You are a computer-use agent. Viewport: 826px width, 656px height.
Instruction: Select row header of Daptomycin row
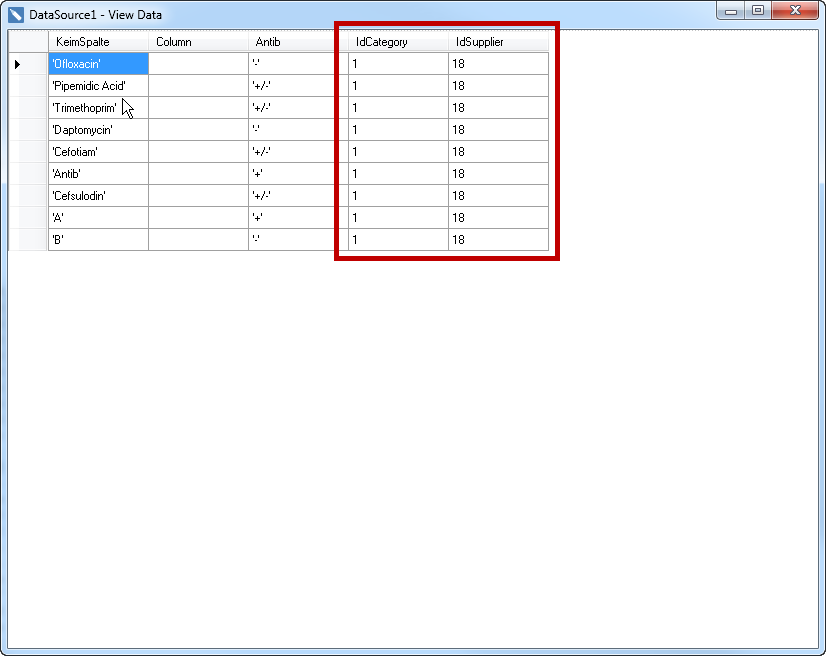[x=28, y=130]
